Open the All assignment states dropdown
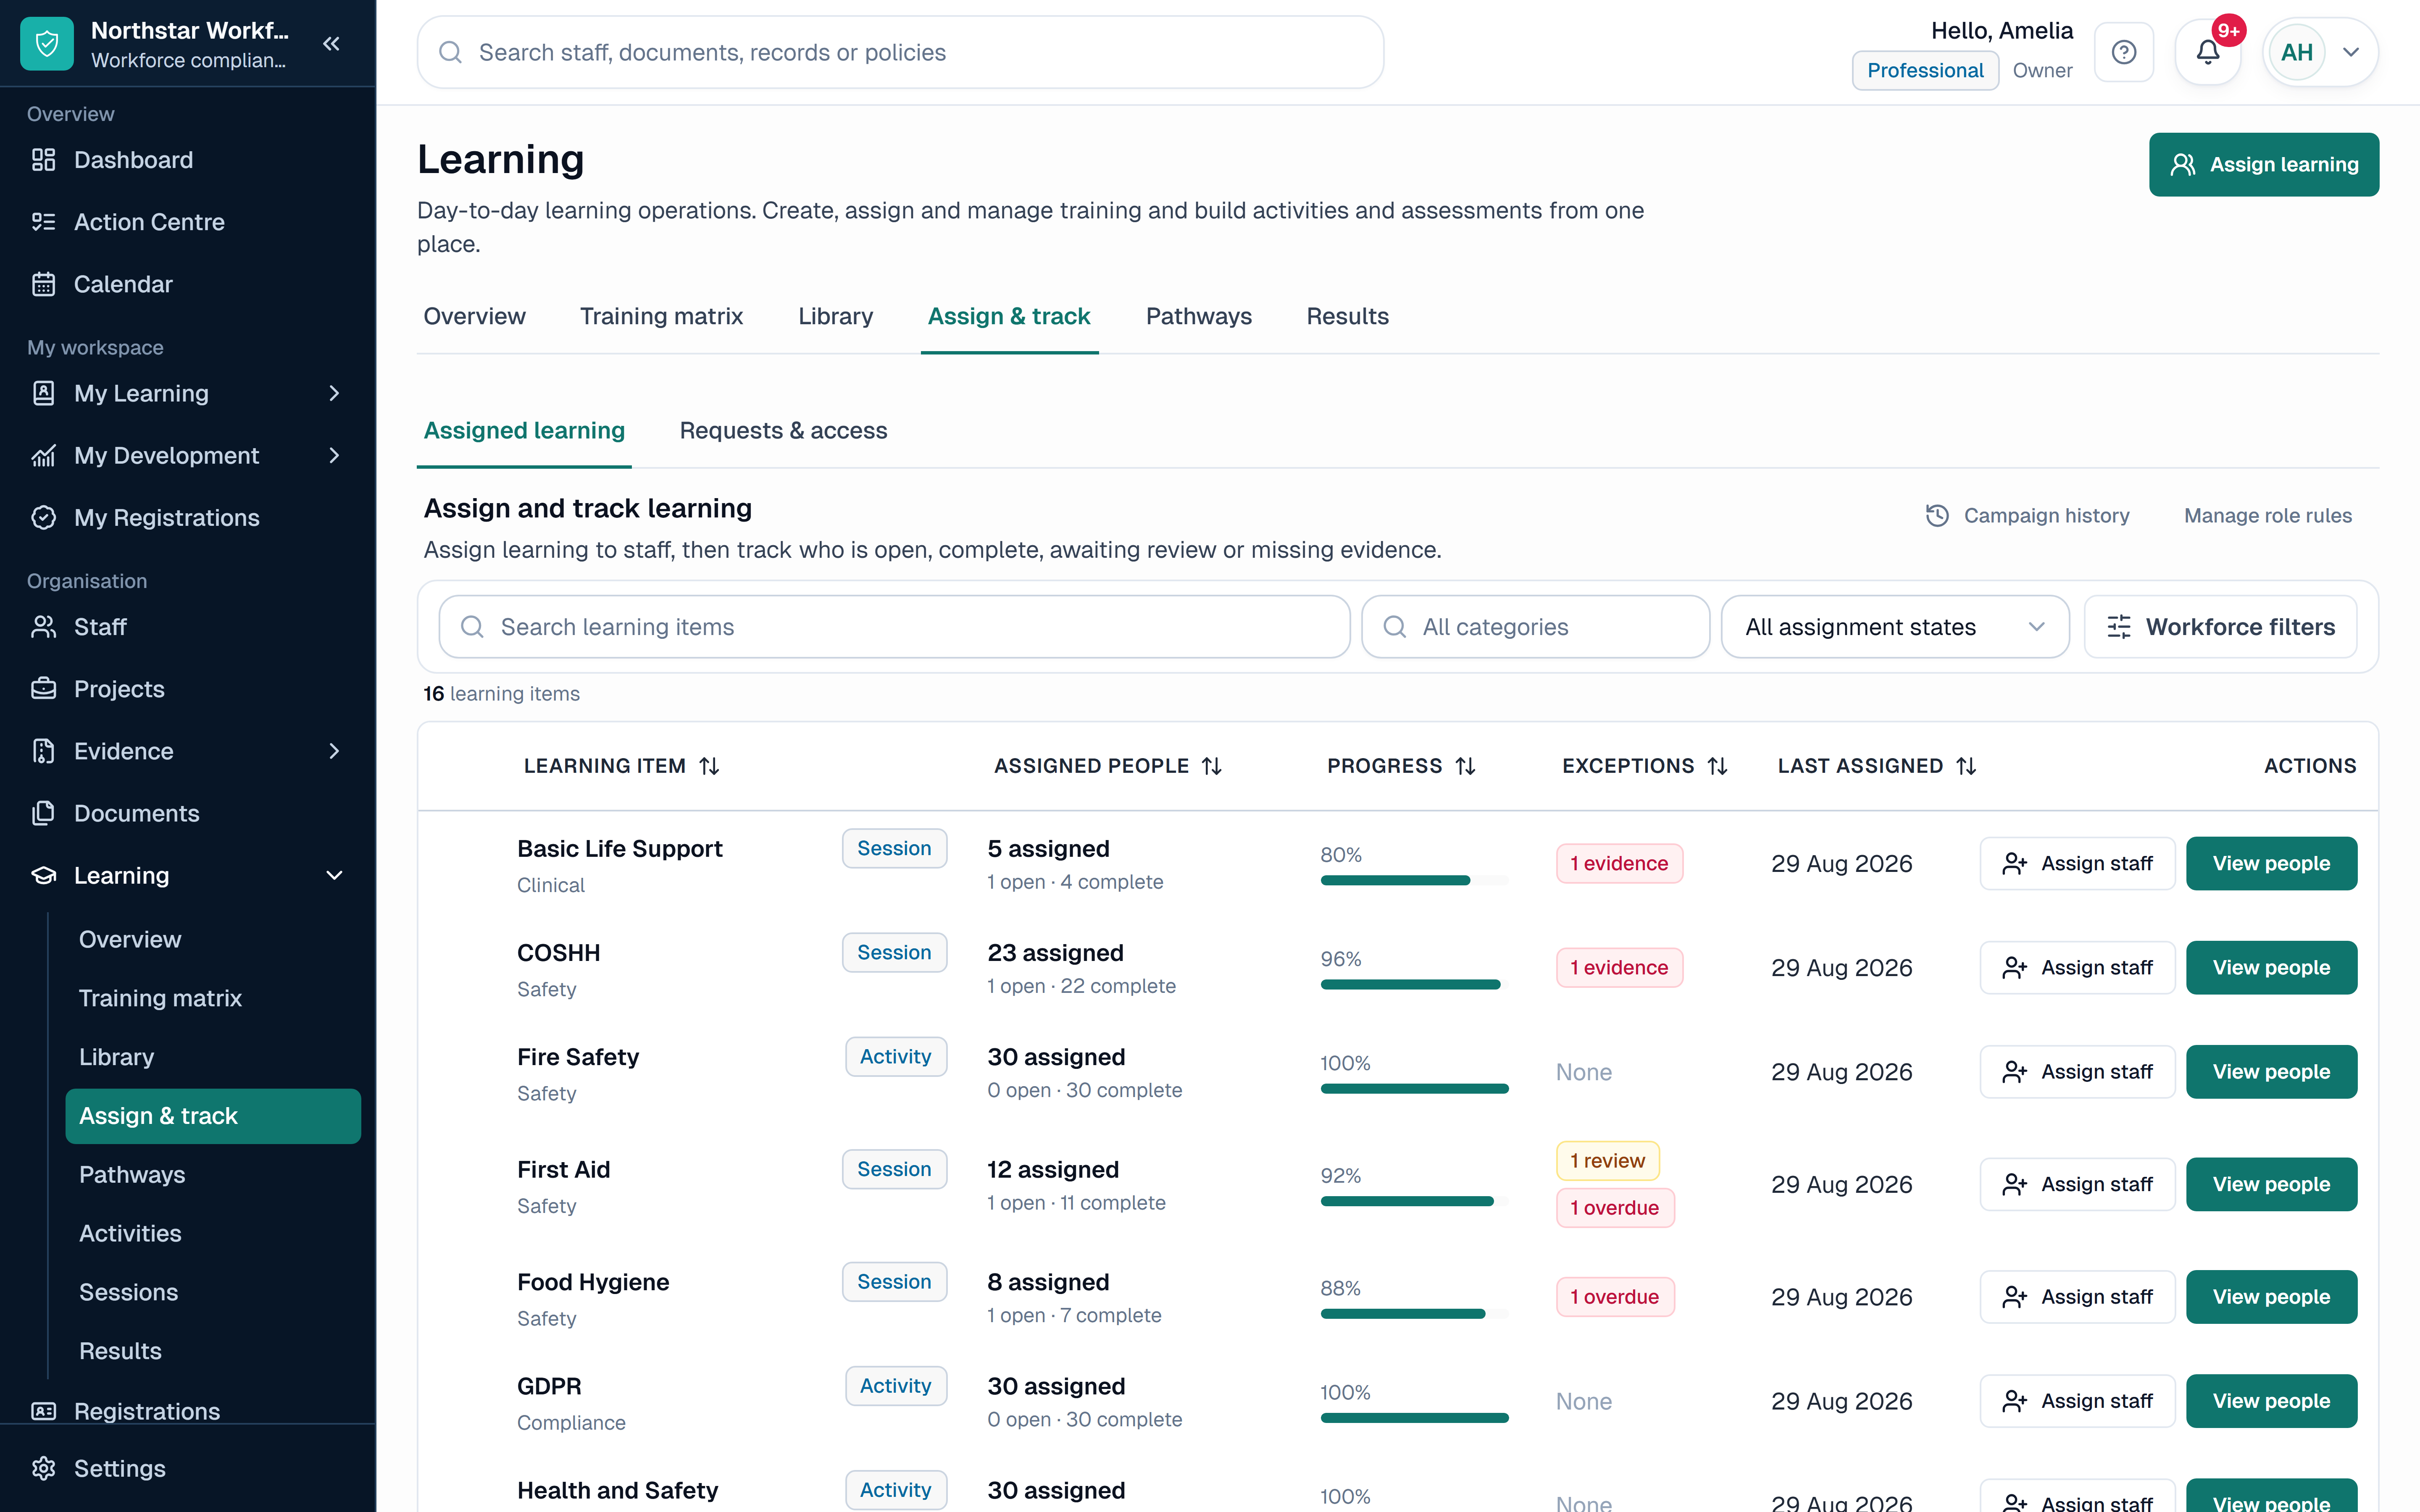Viewport: 2420px width, 1512px height. (1894, 627)
